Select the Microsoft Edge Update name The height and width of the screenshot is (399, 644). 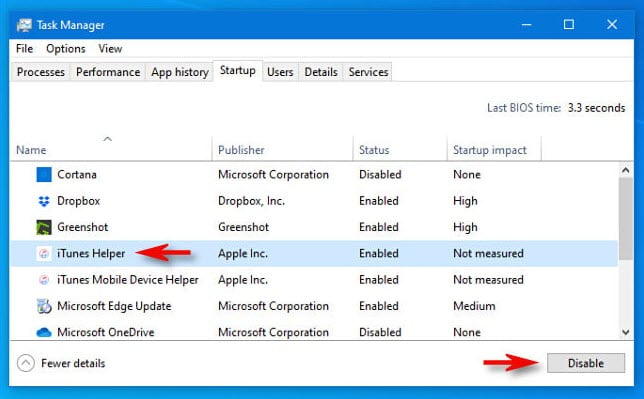[x=114, y=306]
